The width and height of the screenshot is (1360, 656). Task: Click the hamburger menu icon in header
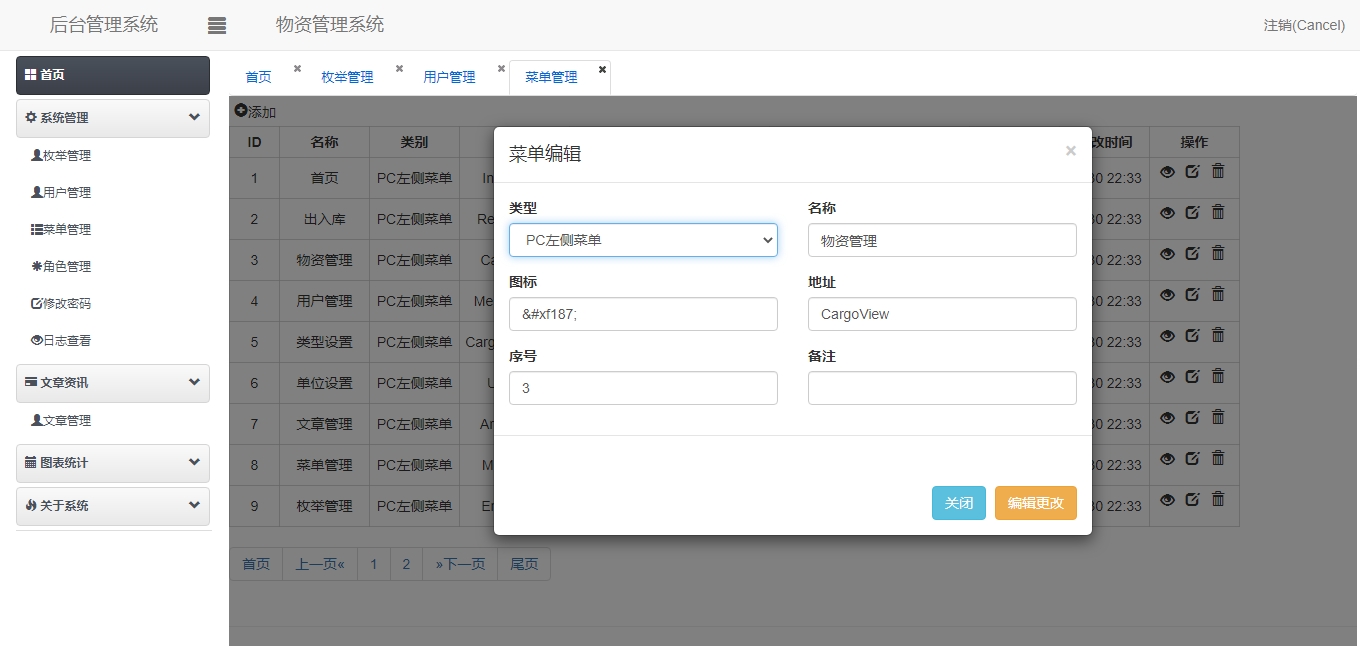pos(217,26)
